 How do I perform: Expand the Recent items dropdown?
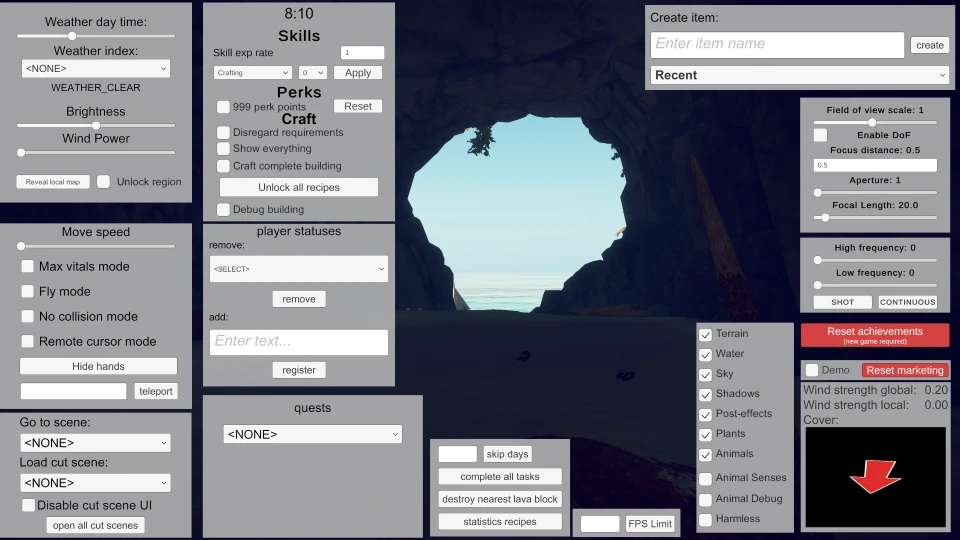[x=799, y=75]
